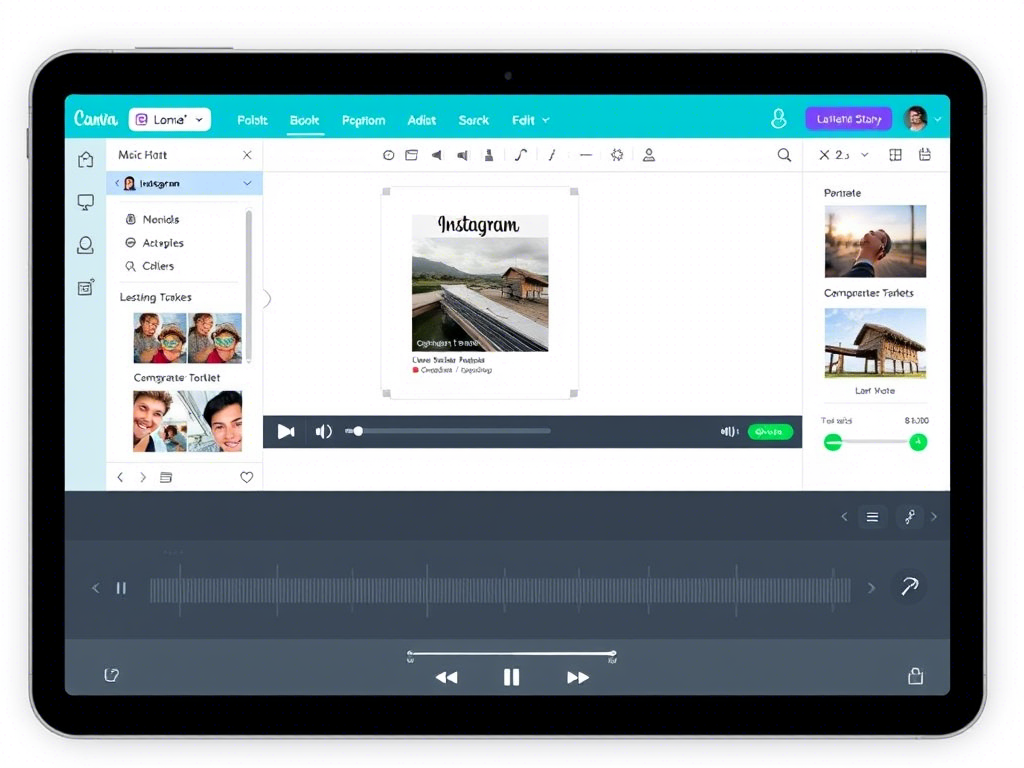Open the Palst menu
This screenshot has width=1024, height=768.
(252, 120)
